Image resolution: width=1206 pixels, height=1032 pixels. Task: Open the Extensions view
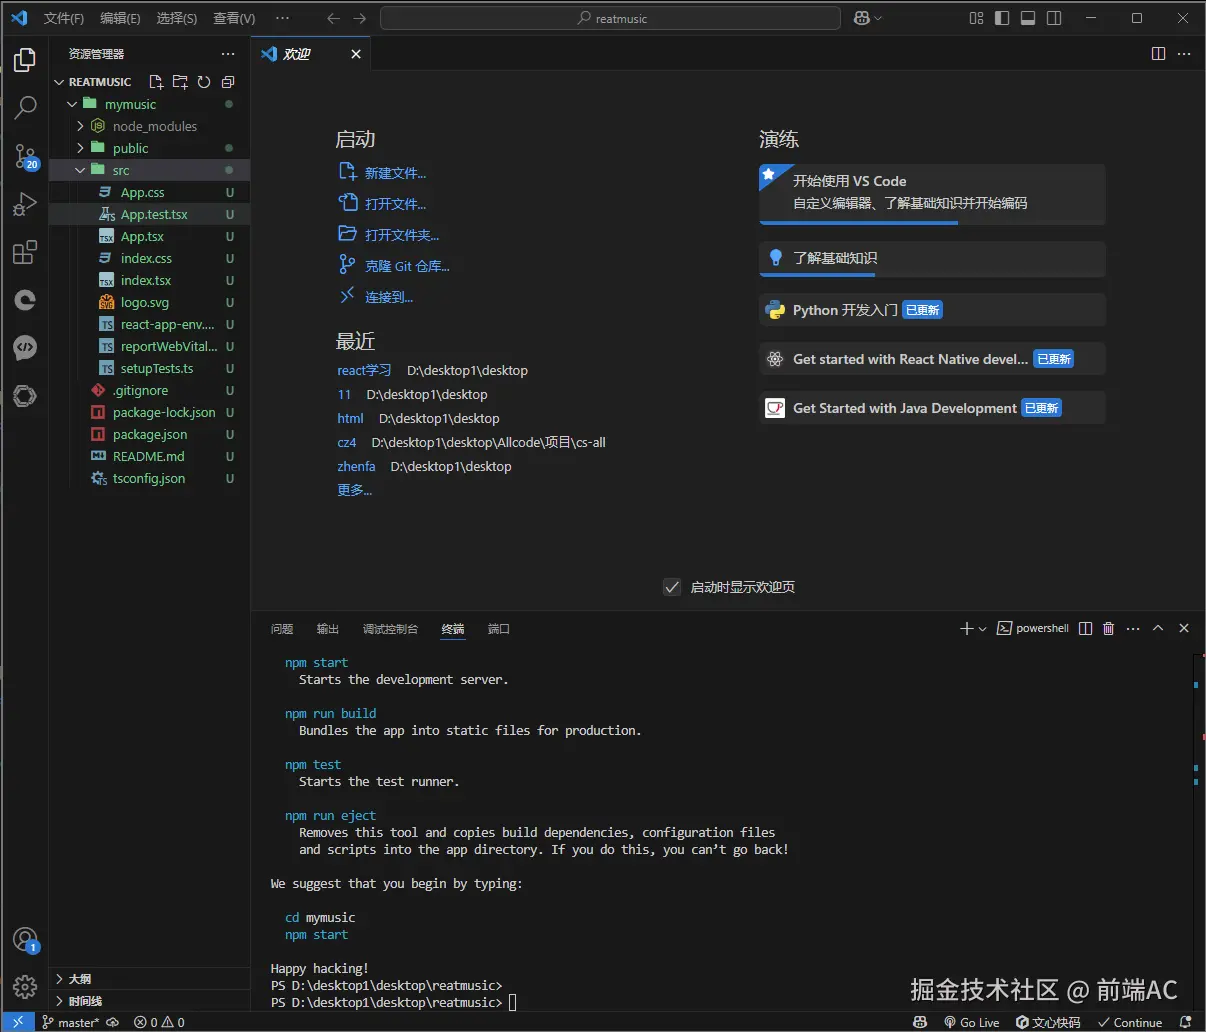point(25,252)
